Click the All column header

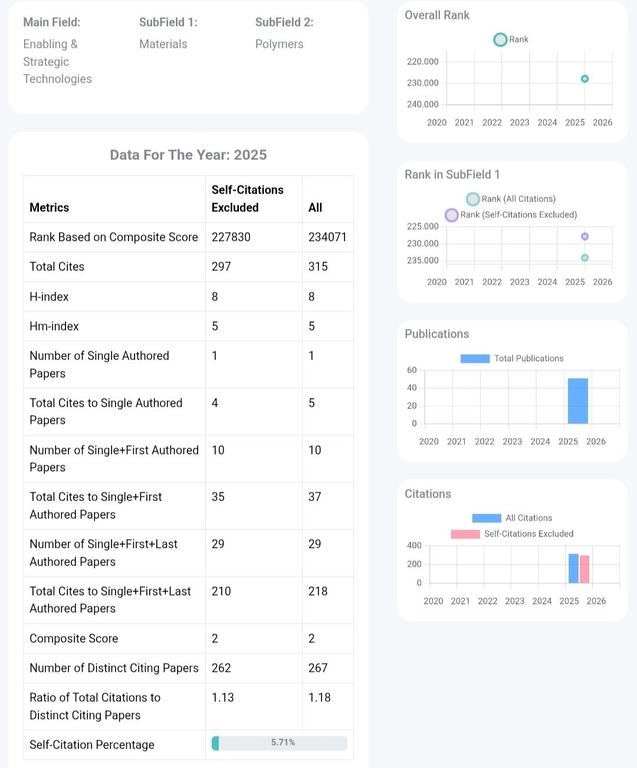316,207
